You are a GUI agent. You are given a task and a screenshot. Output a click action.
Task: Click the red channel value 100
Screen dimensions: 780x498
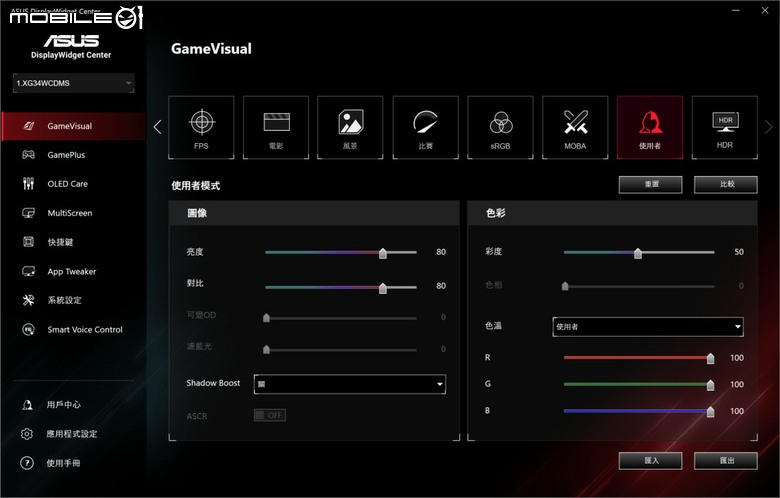pyautogui.click(x=737, y=358)
